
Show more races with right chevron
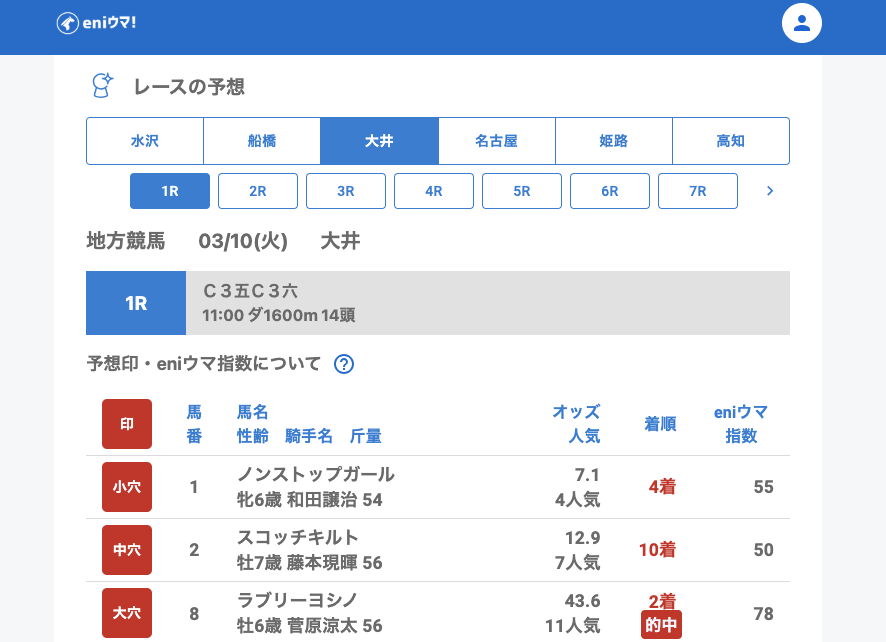click(x=769, y=191)
